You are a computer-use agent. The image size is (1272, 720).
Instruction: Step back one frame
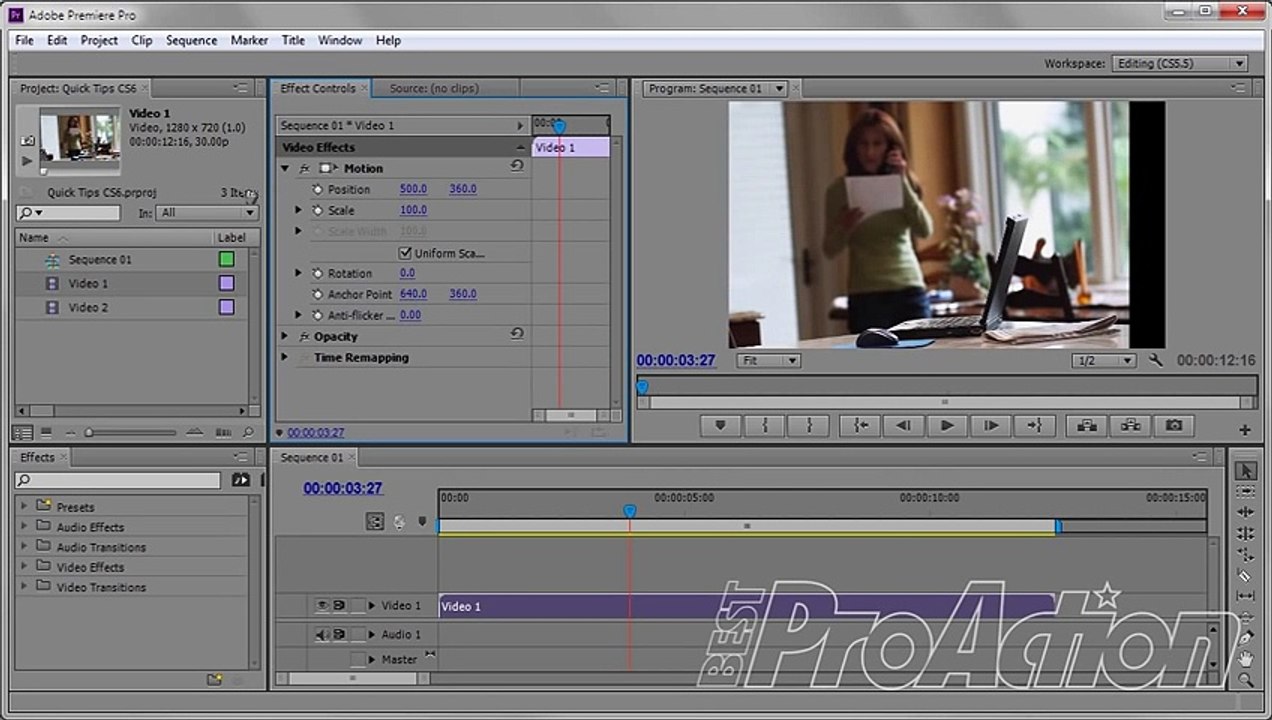903,426
